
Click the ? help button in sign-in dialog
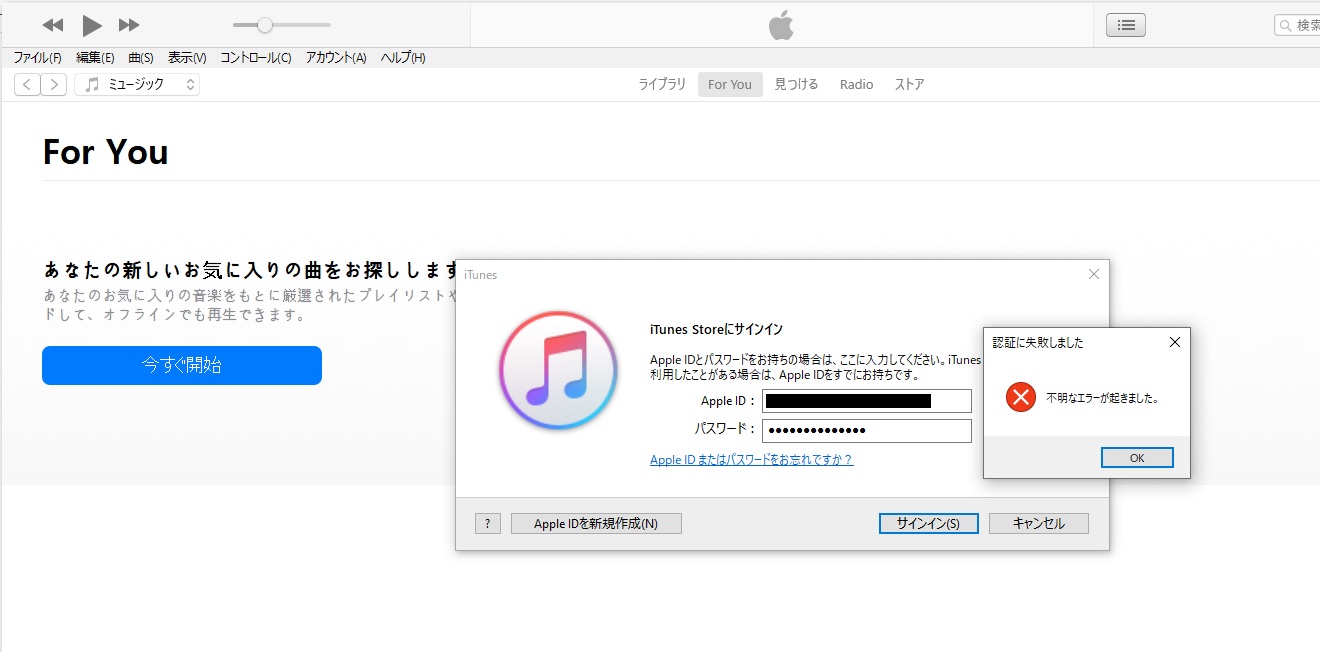488,523
